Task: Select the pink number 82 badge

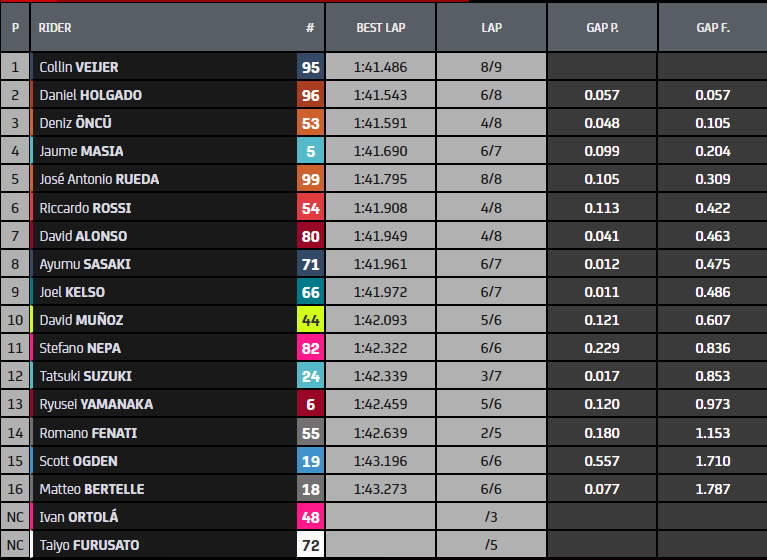Action: click(x=310, y=349)
